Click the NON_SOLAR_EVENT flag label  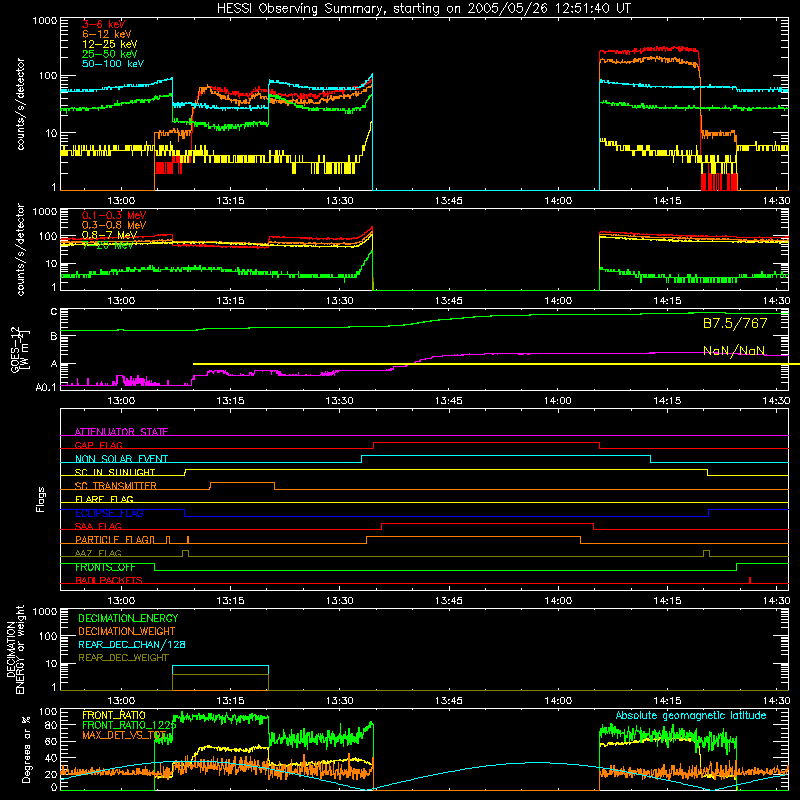coord(121,459)
